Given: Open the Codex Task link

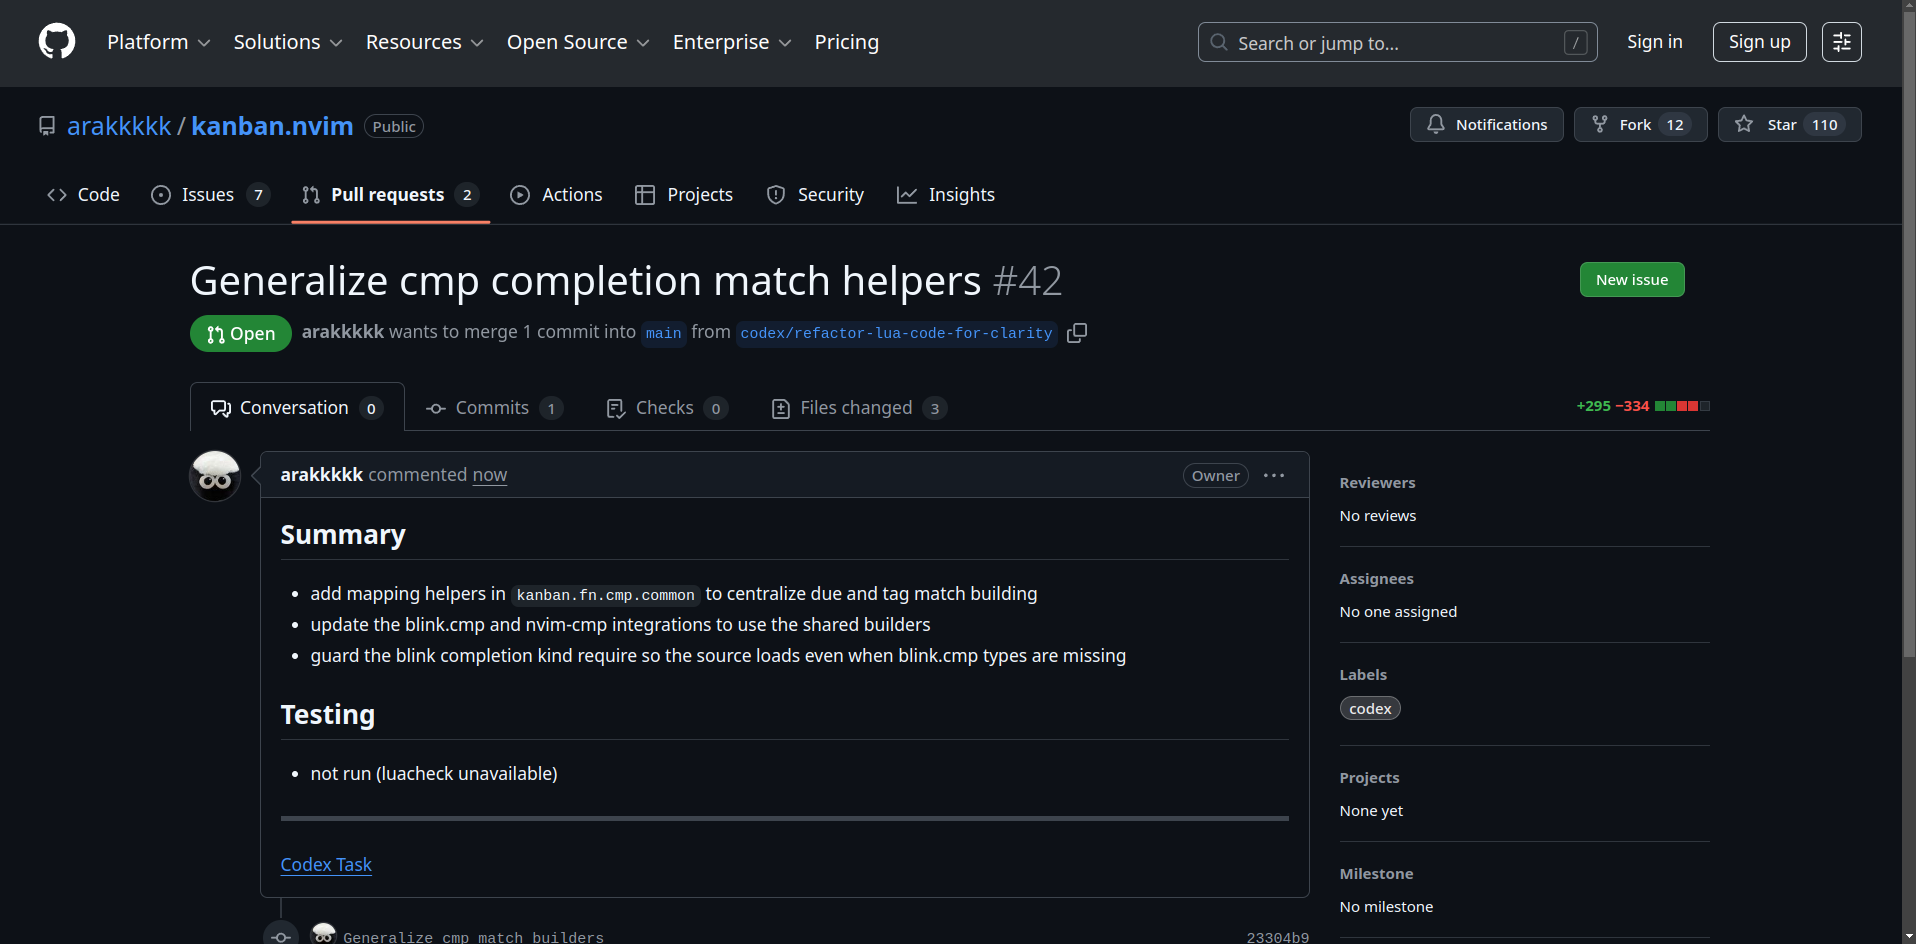Looking at the screenshot, I should [x=326, y=865].
